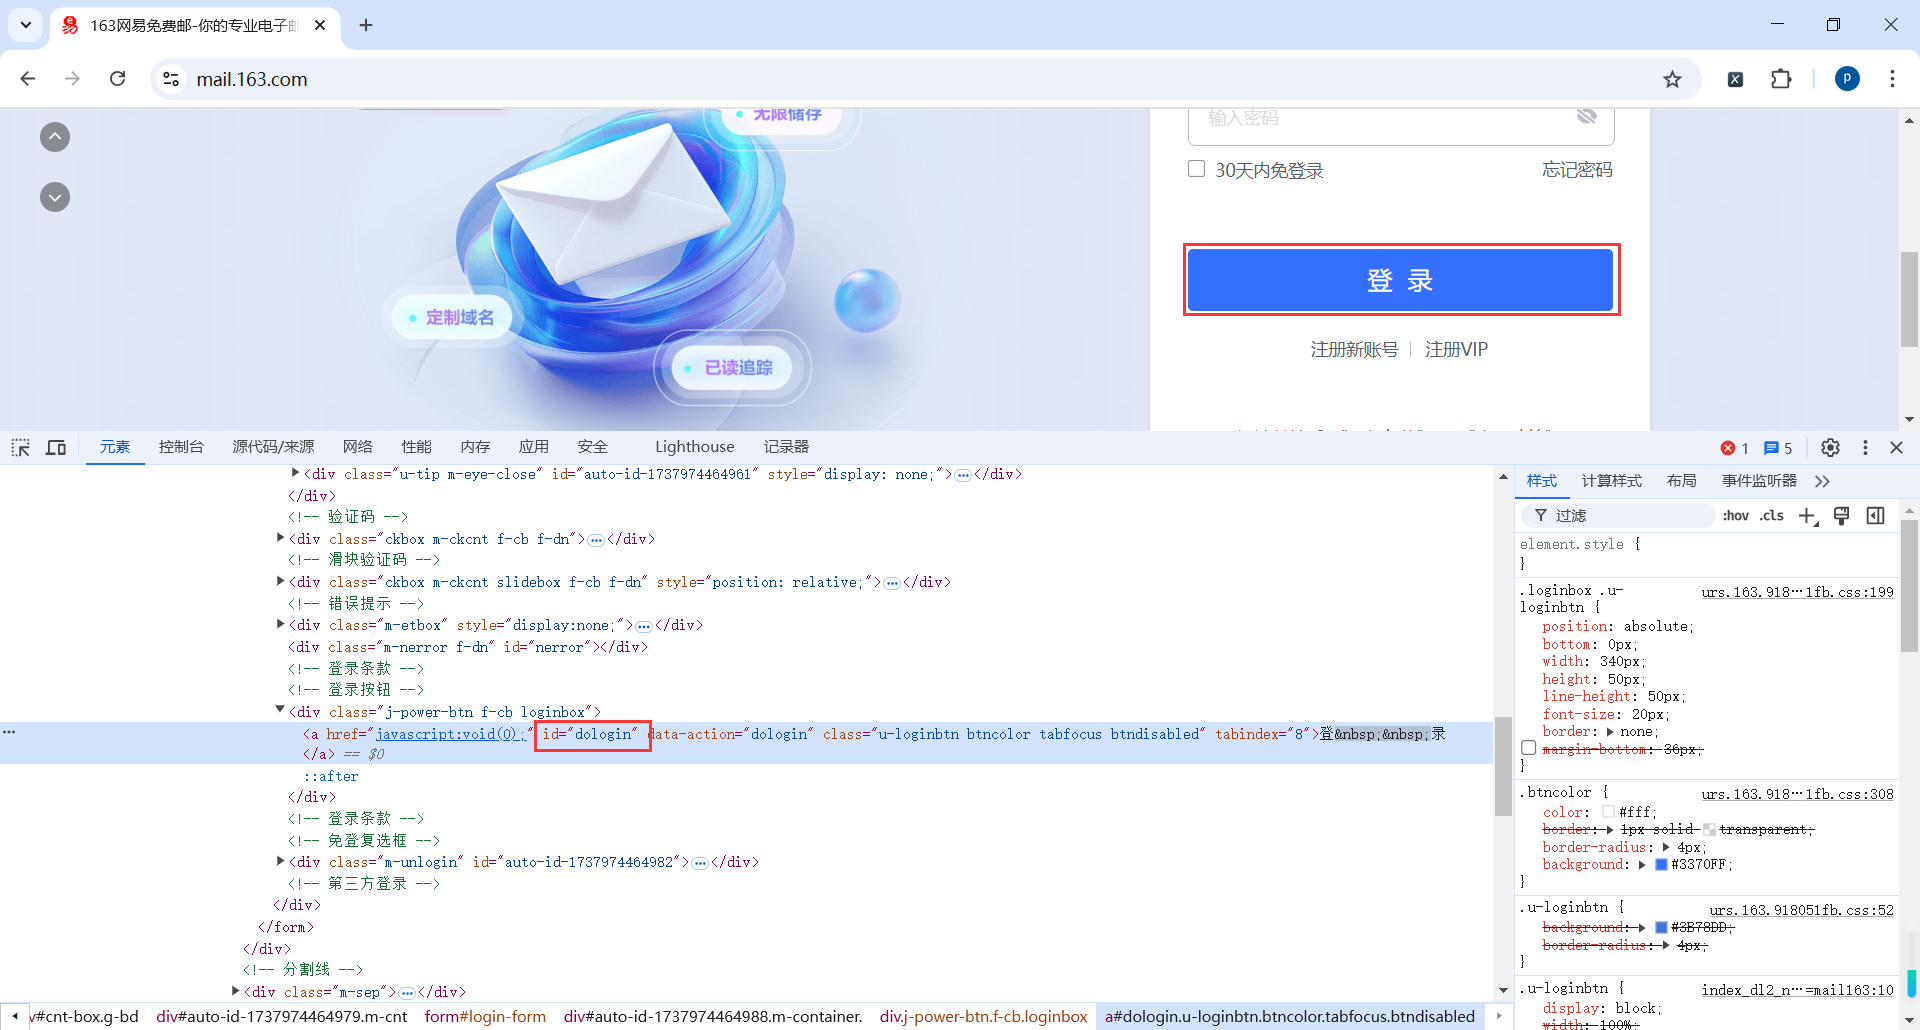Viewport: 1920px width, 1030px height.
Task: Switch to the 网络 tab
Action: tap(357, 447)
